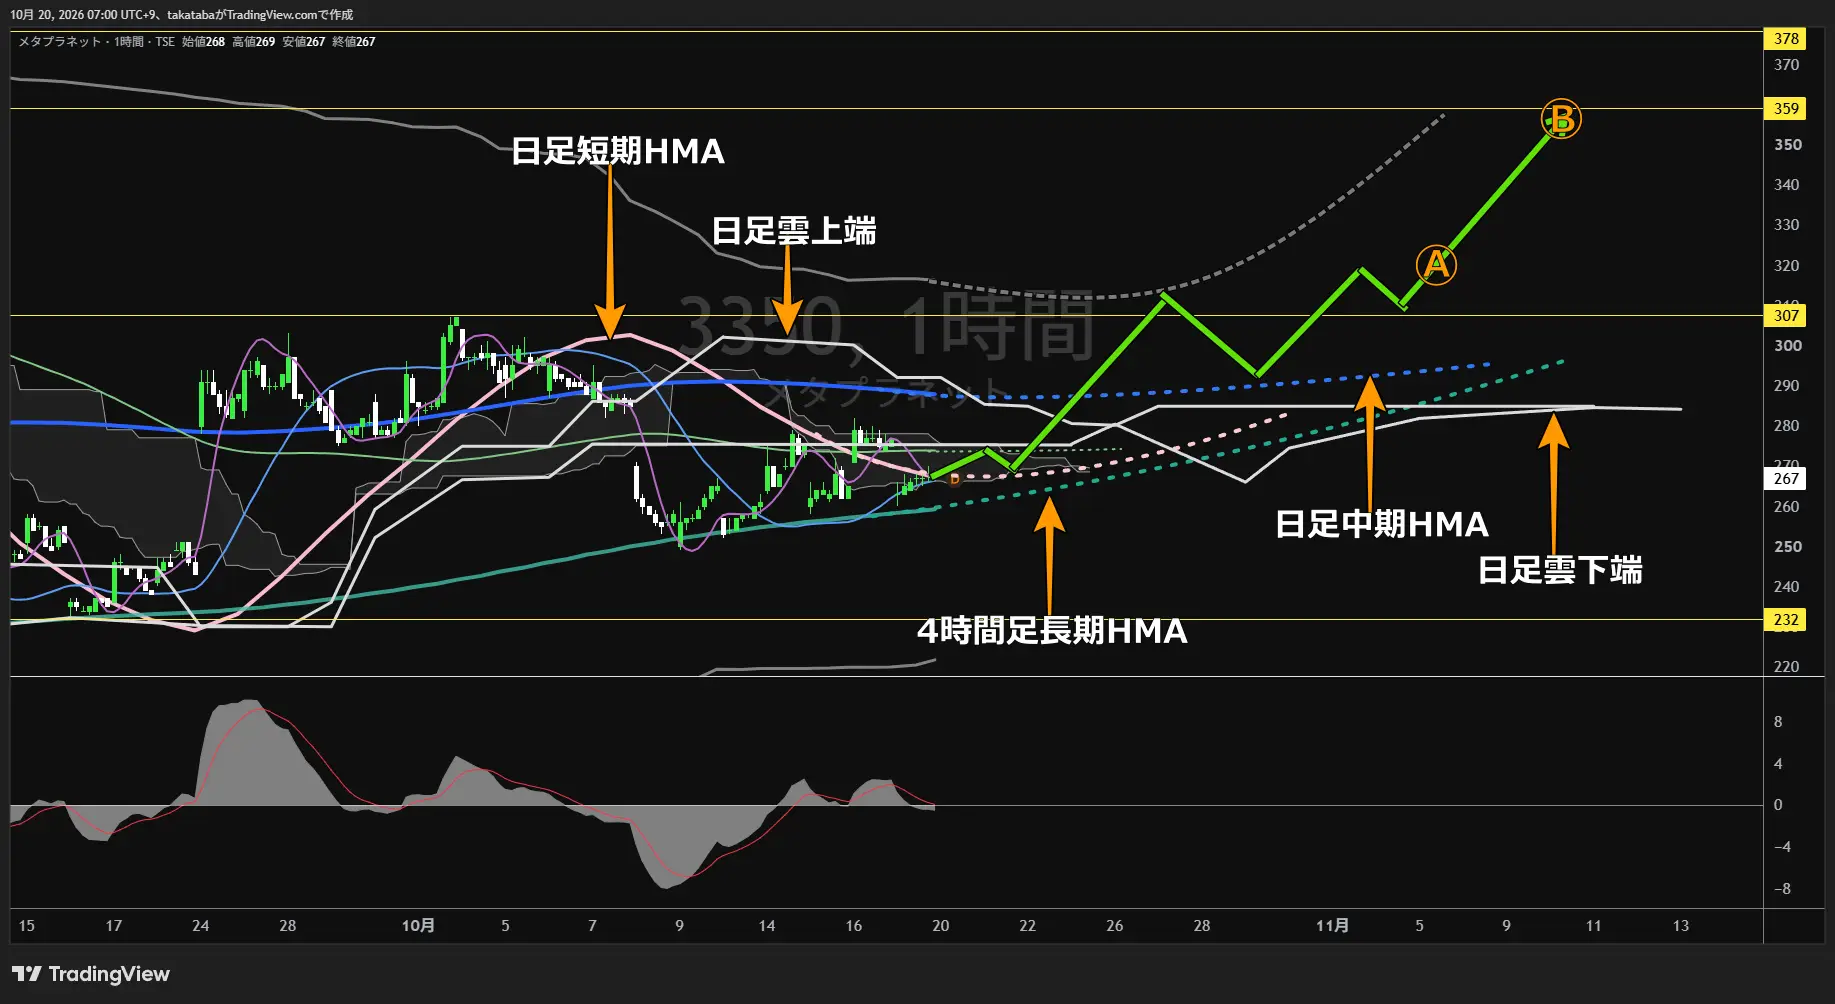The image size is (1835, 1004).
Task: Click the TradingView logo
Action: coord(91,974)
